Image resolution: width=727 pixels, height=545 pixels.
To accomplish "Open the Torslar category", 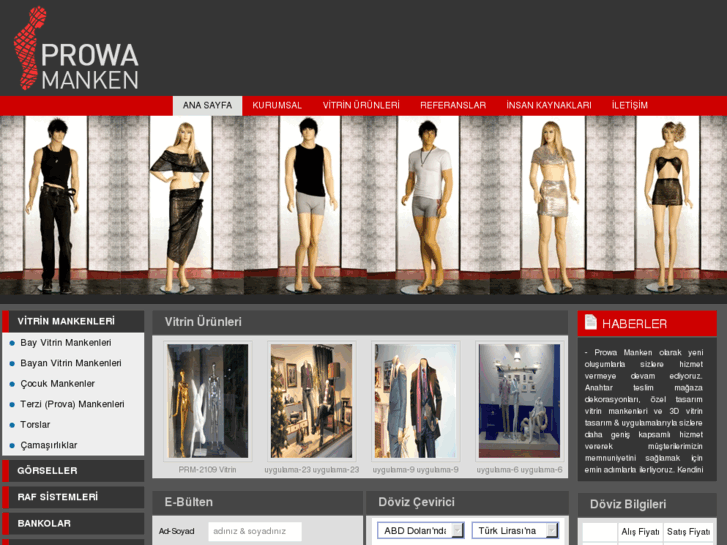I will 35,424.
